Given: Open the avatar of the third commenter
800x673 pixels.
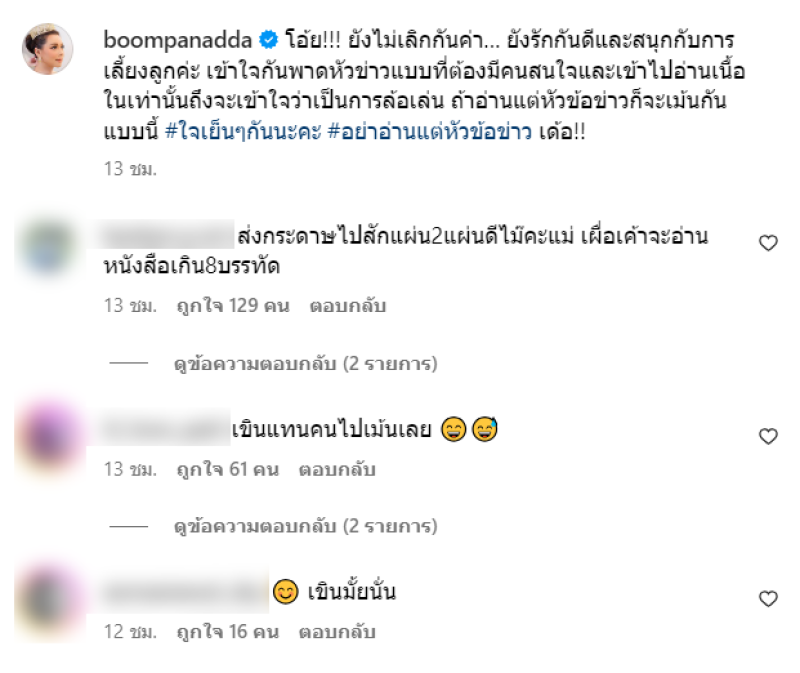Looking at the screenshot, I should pos(49,601).
